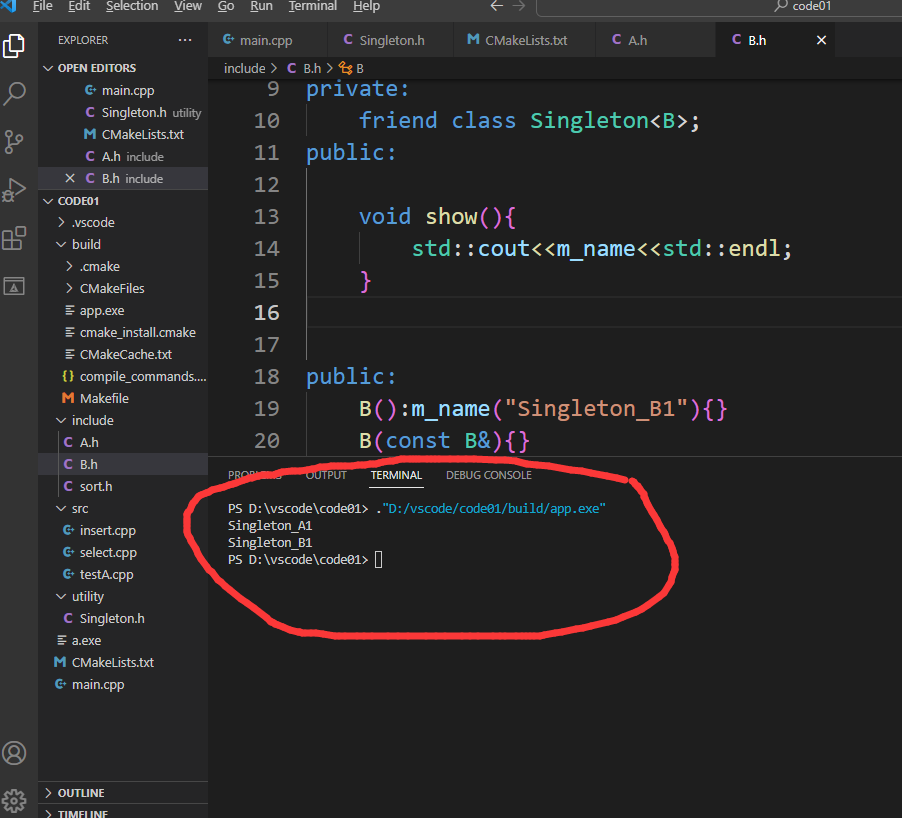
Task: Open the Accounts icon
Action: [x=14, y=753]
